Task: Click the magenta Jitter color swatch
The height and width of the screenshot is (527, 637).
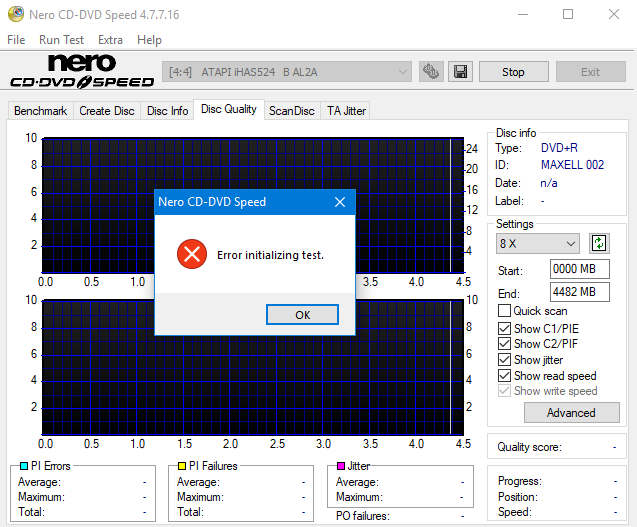Action: (x=341, y=466)
